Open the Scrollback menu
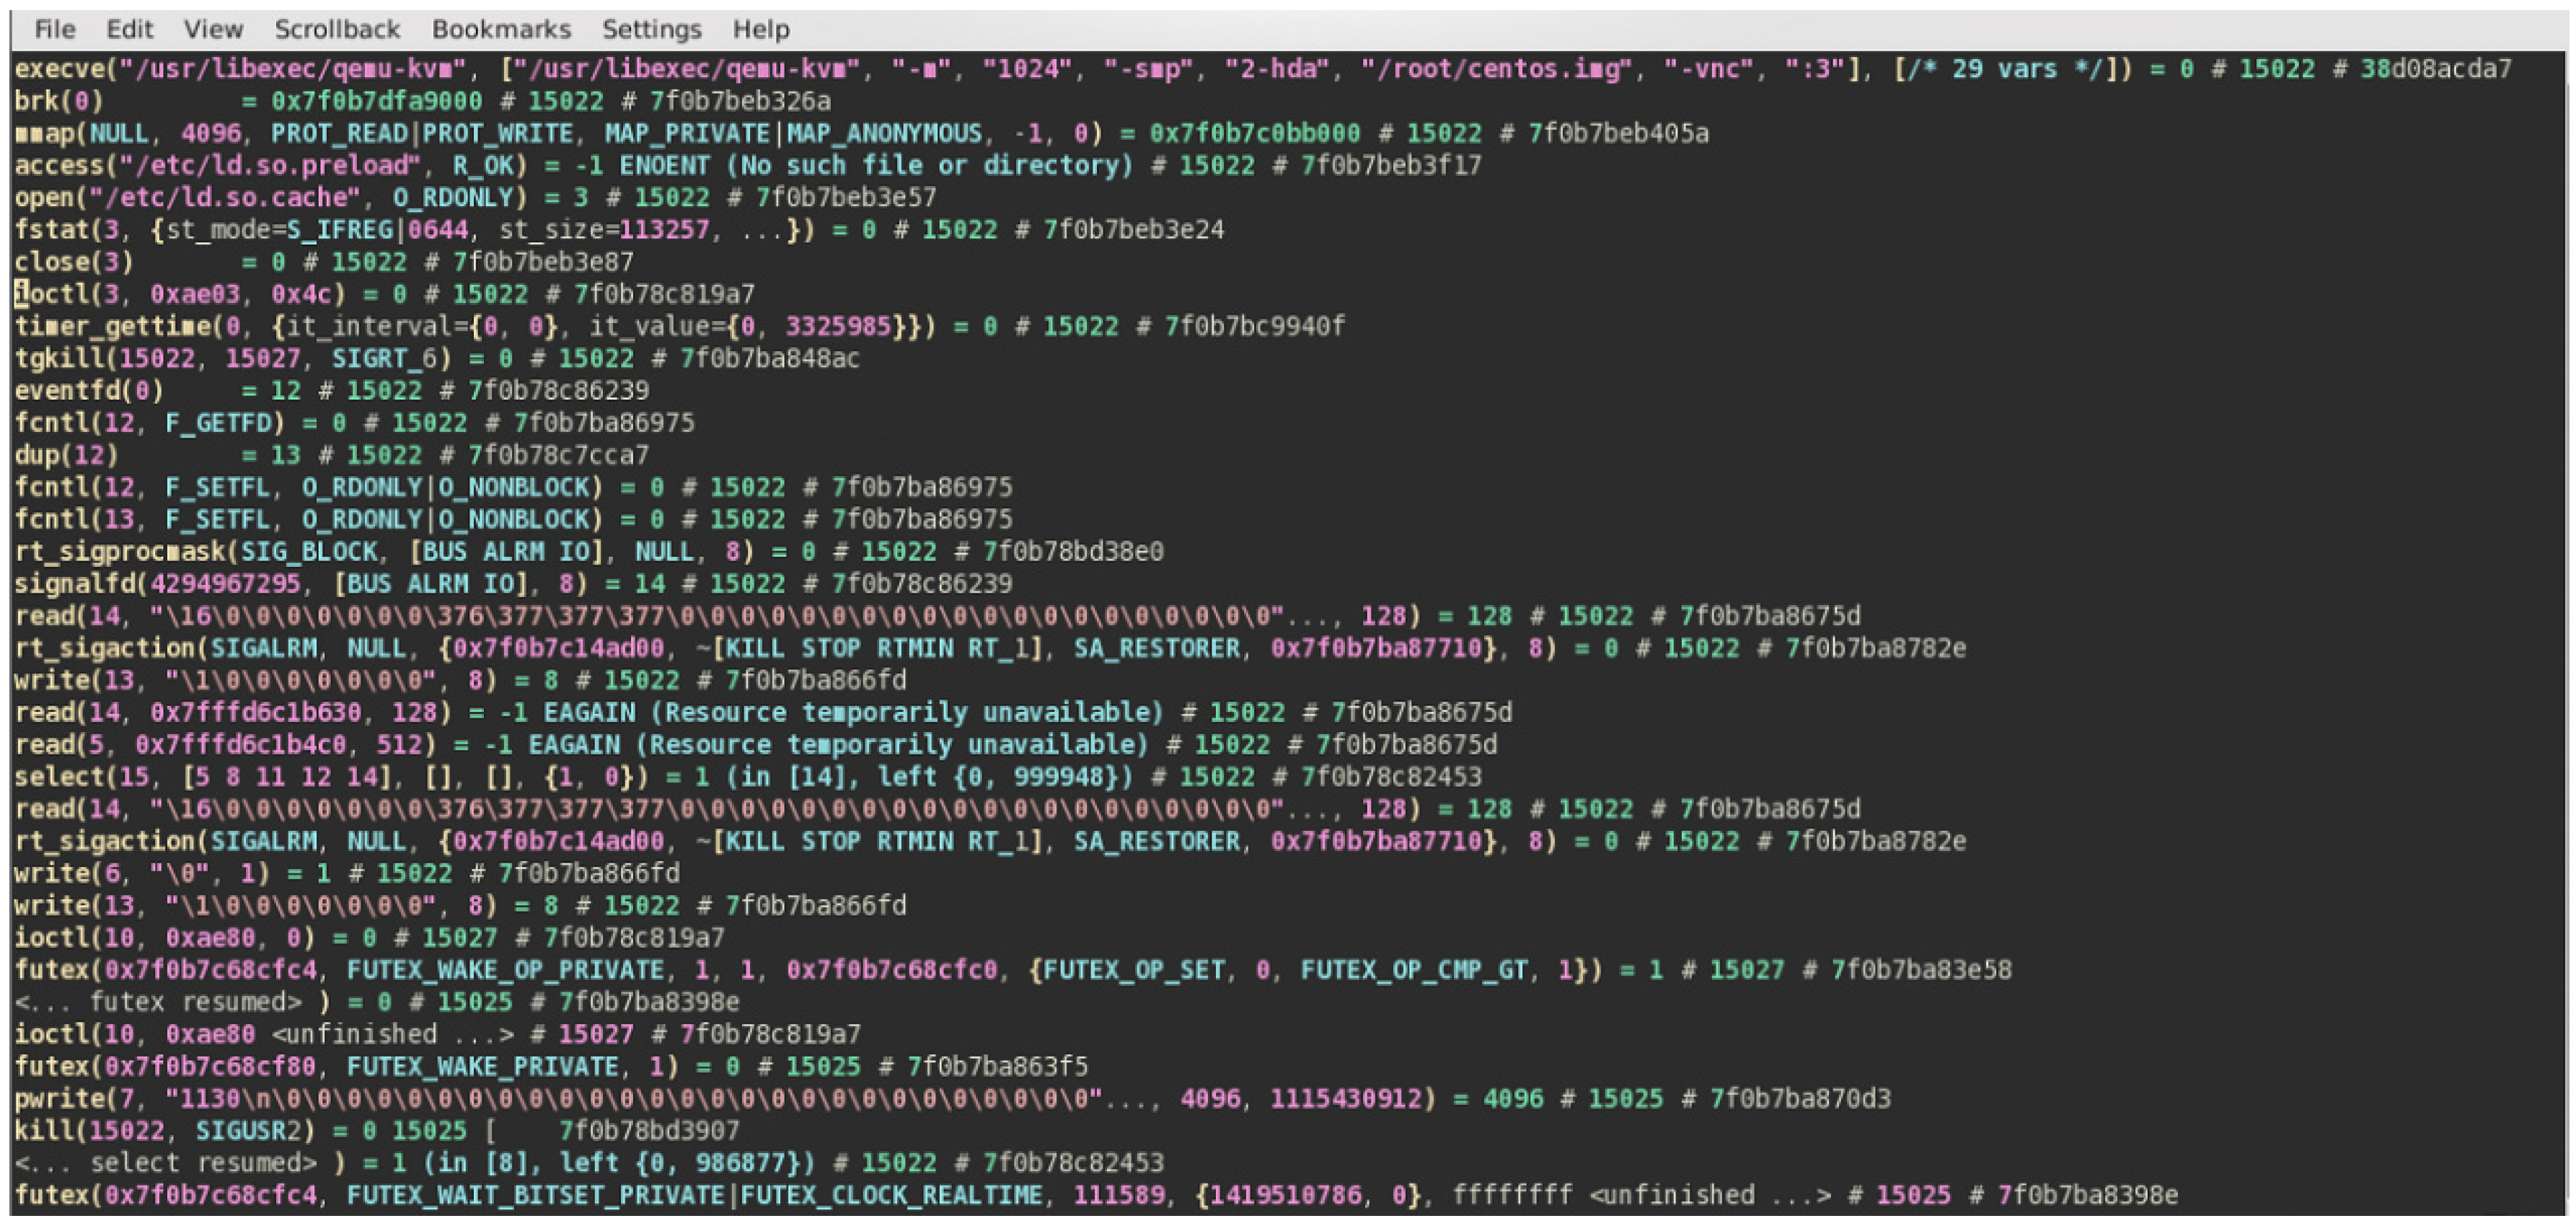This screenshot has height=1226, width=2576. [x=337, y=29]
